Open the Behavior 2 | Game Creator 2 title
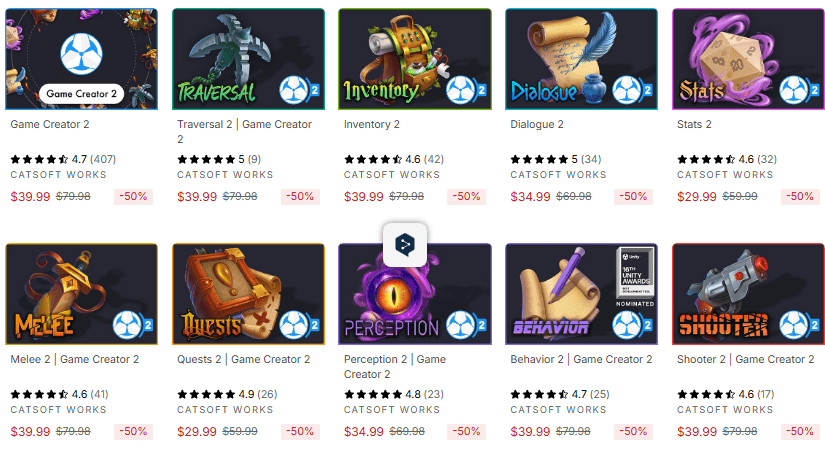This screenshot has height=455, width=825. tap(581, 359)
